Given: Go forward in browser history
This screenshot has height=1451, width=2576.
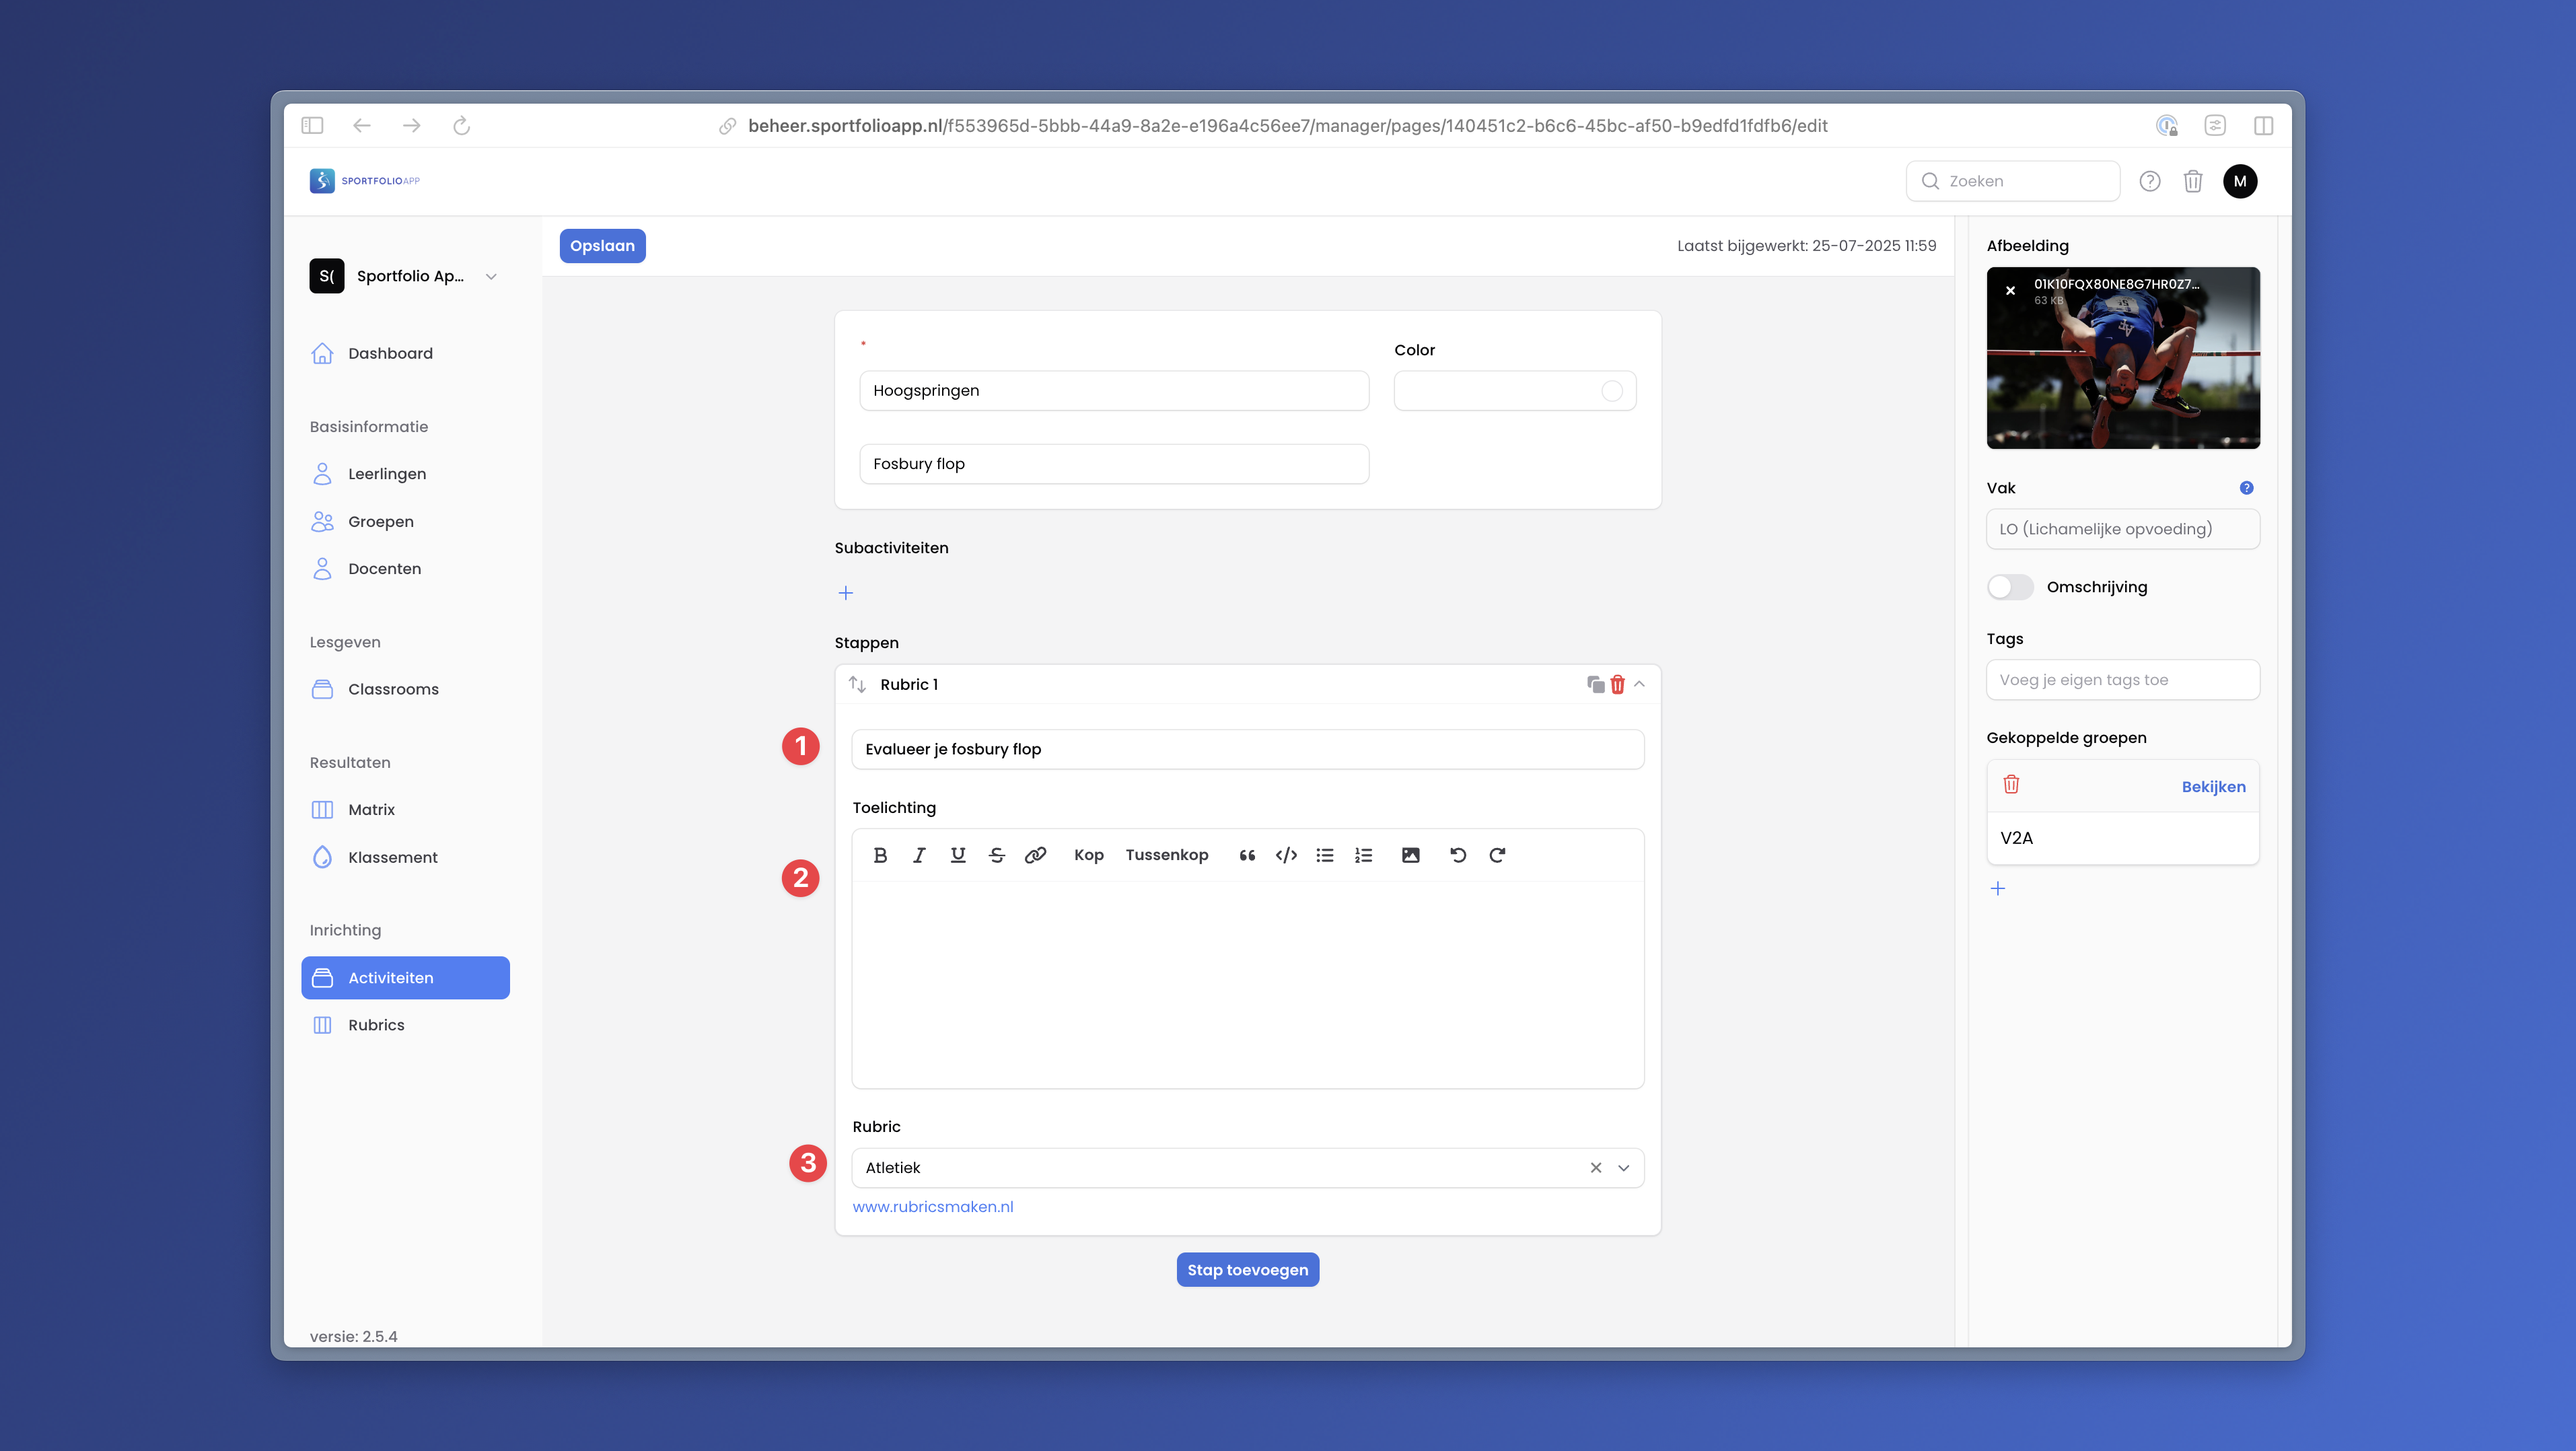Looking at the screenshot, I should pos(411,125).
